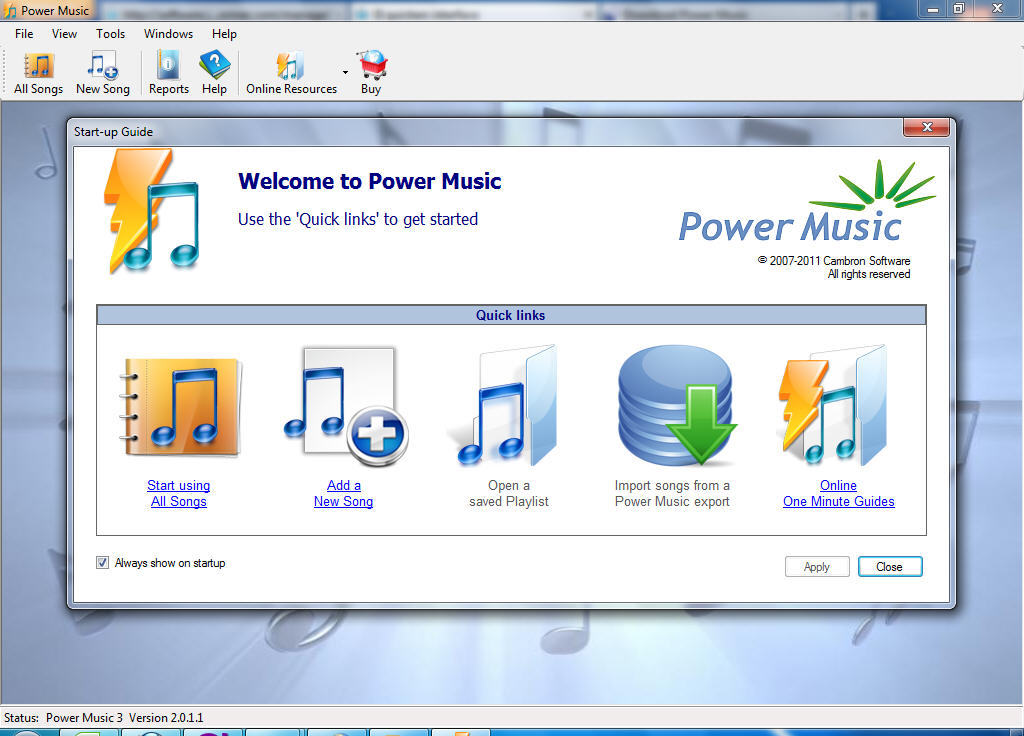Click the All Songs notebook quick link icon
1024x736 pixels.
[x=180, y=407]
